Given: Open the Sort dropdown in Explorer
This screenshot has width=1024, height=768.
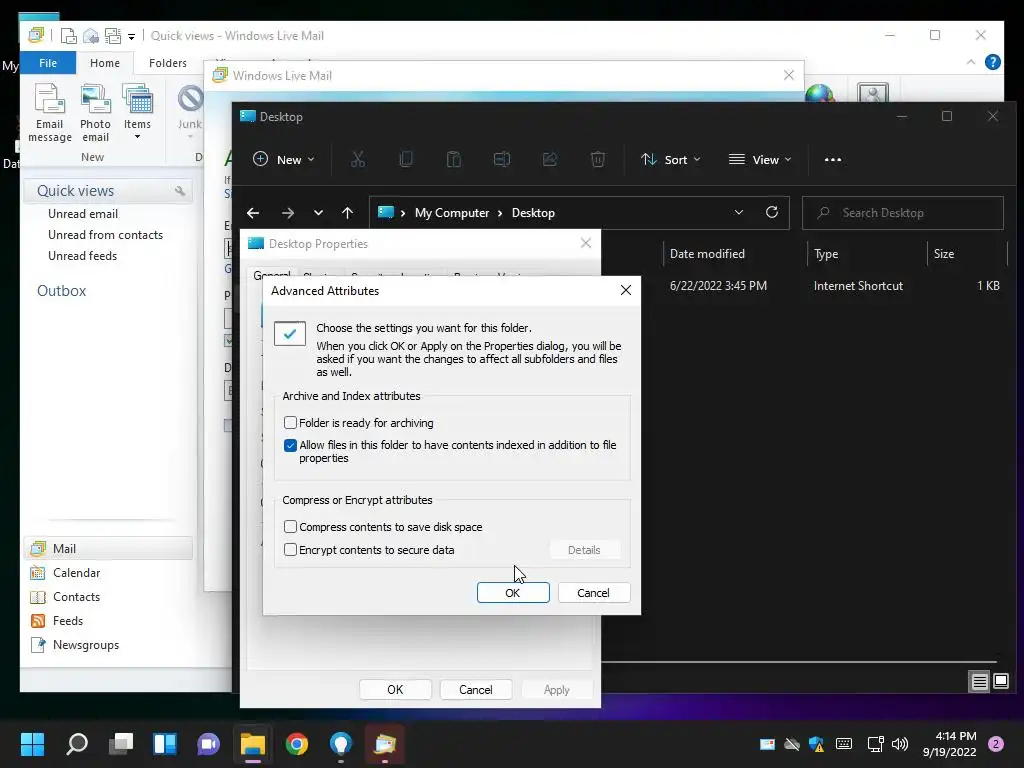Looking at the screenshot, I should [x=671, y=159].
